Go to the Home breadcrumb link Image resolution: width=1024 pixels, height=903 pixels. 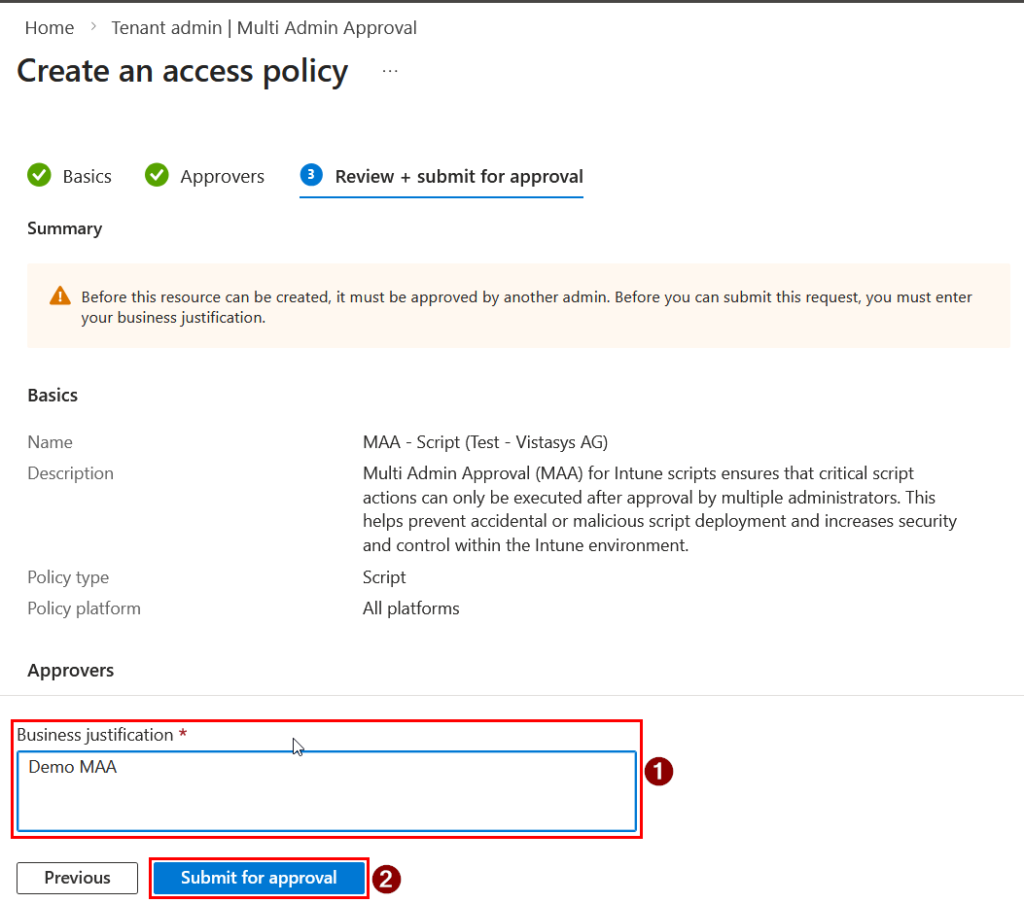49,28
